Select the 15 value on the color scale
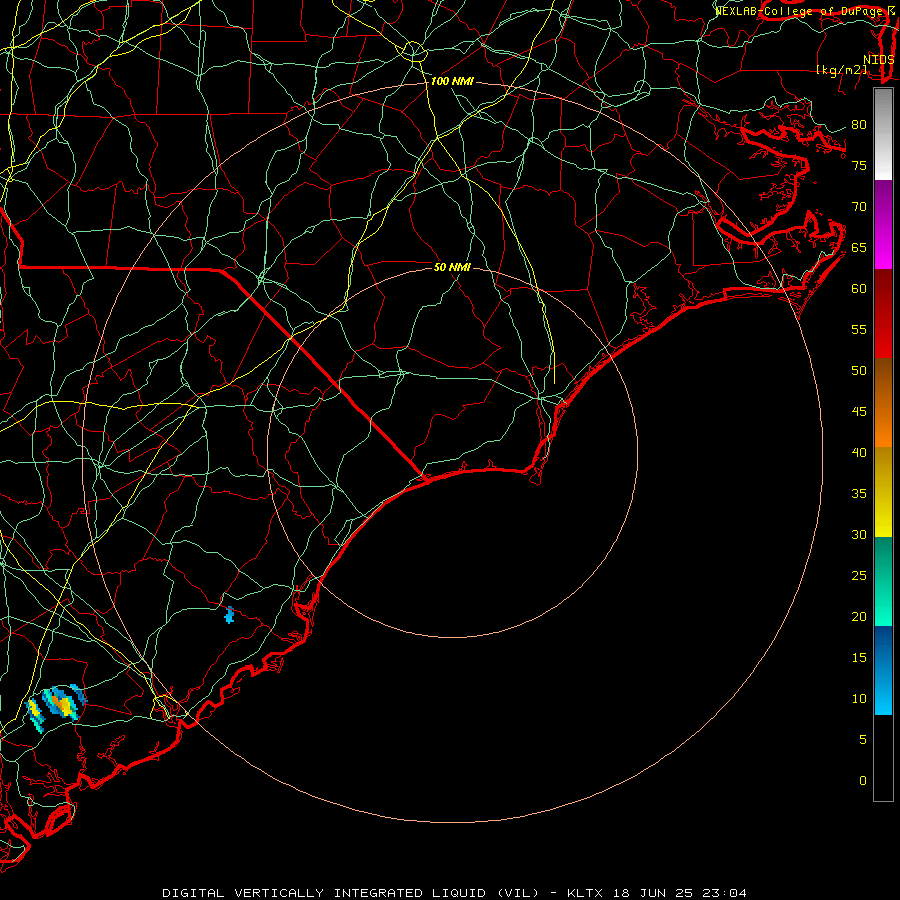Image resolution: width=900 pixels, height=900 pixels. click(859, 658)
